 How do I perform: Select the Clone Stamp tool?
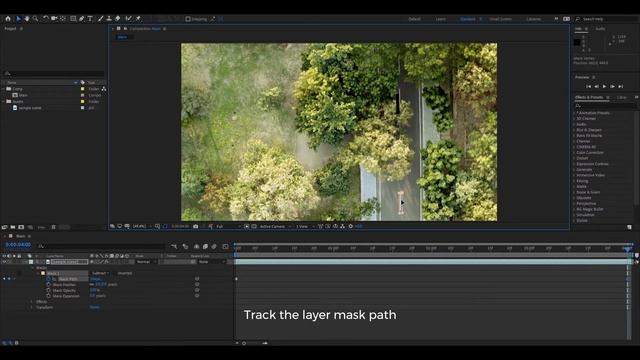pyautogui.click(x=109, y=18)
